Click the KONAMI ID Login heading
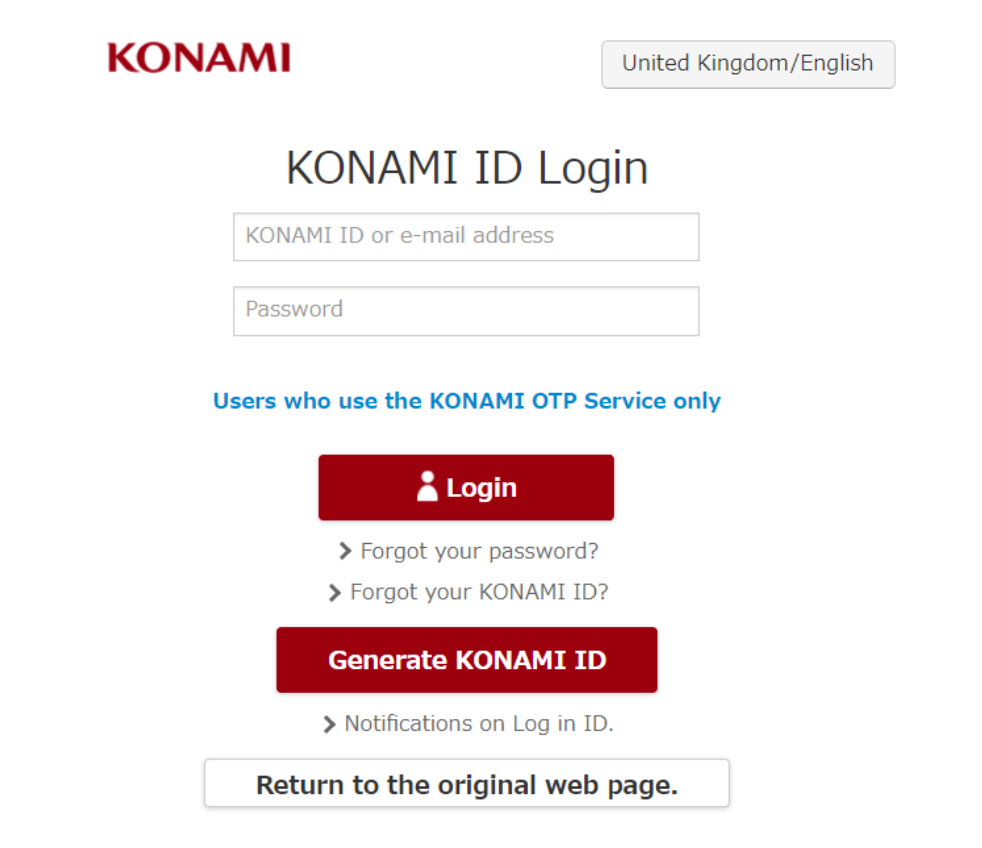The image size is (982, 848). coord(466,168)
